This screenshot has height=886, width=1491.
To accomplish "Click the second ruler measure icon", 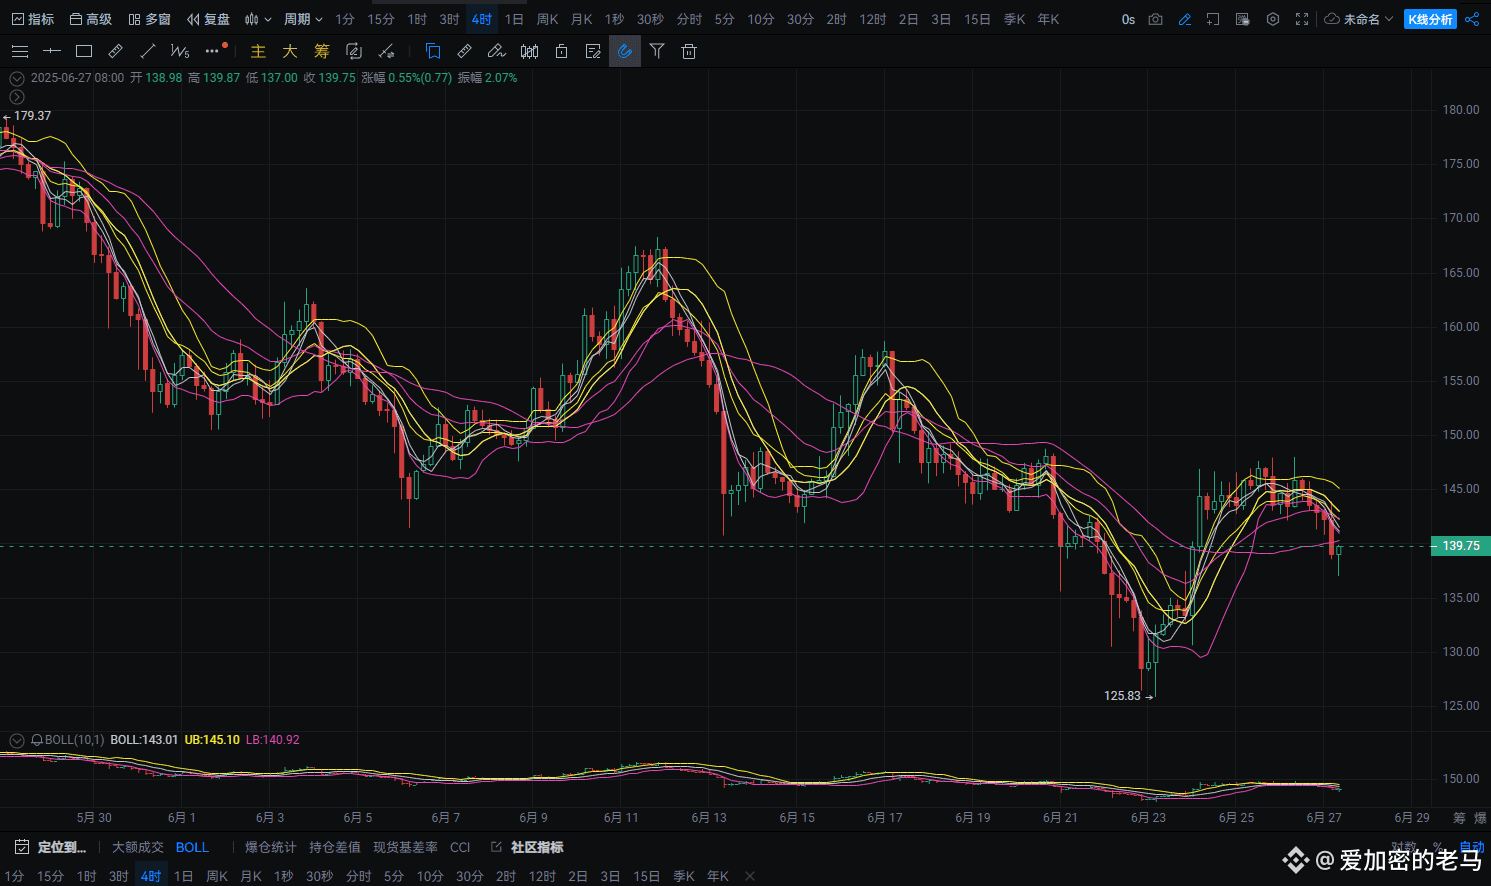I will point(465,51).
